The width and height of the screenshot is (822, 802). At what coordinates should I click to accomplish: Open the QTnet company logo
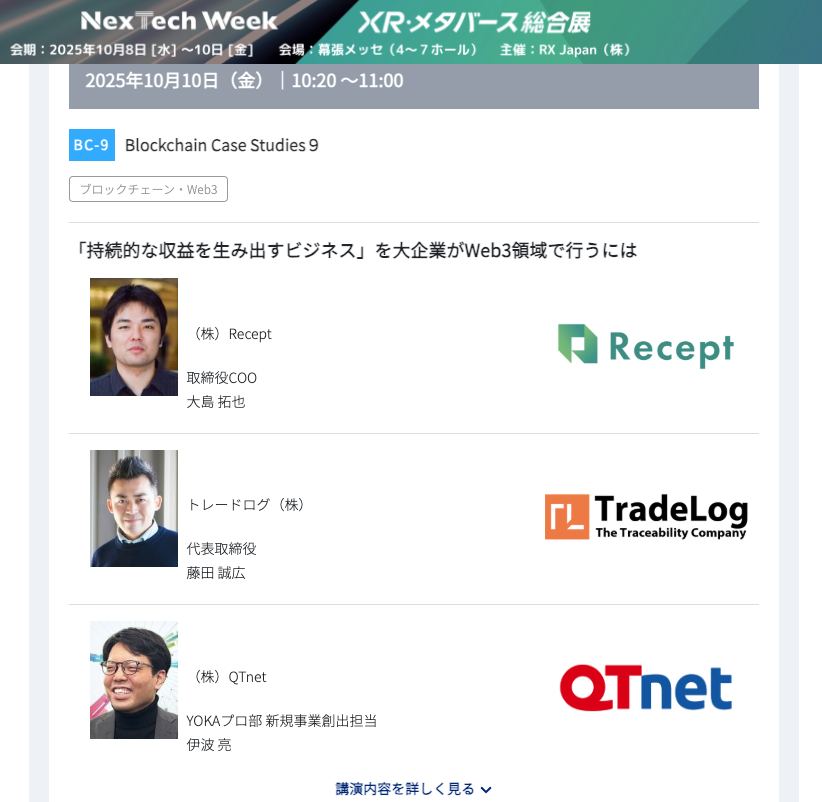645,688
